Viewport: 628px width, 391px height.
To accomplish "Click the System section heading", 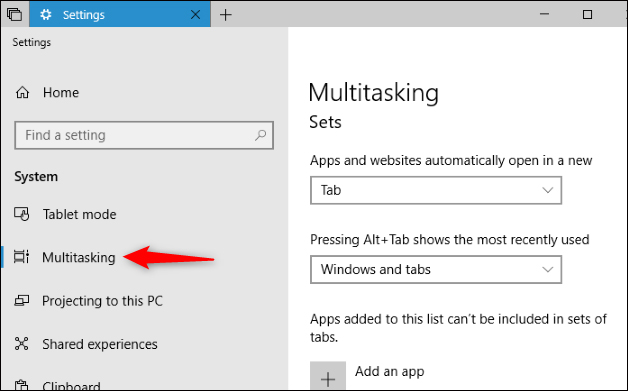I will point(36,177).
